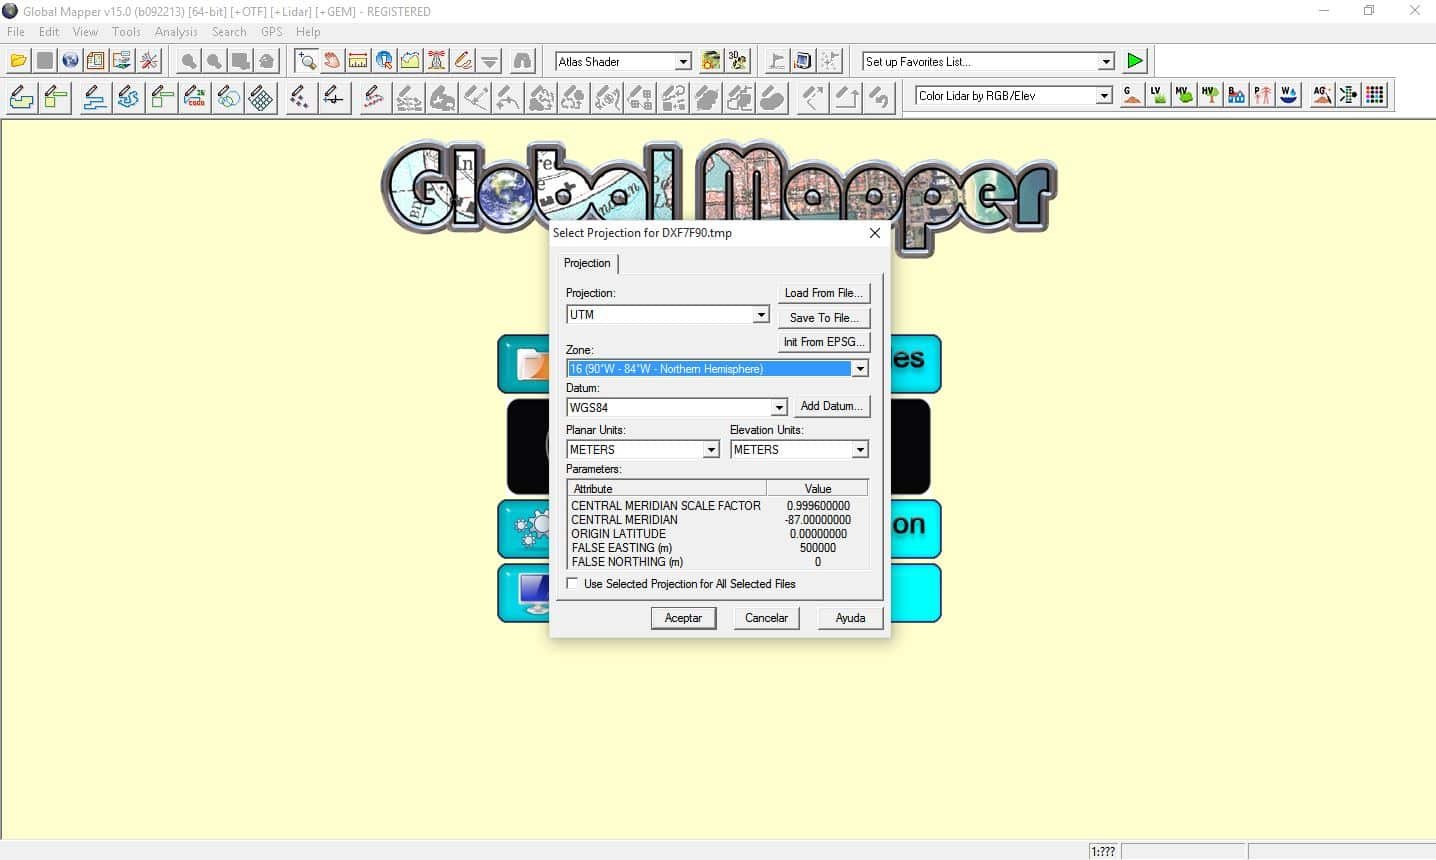Screen dimensions: 1436x860
Task: Run favorite with green play arrow
Action: tap(1134, 61)
